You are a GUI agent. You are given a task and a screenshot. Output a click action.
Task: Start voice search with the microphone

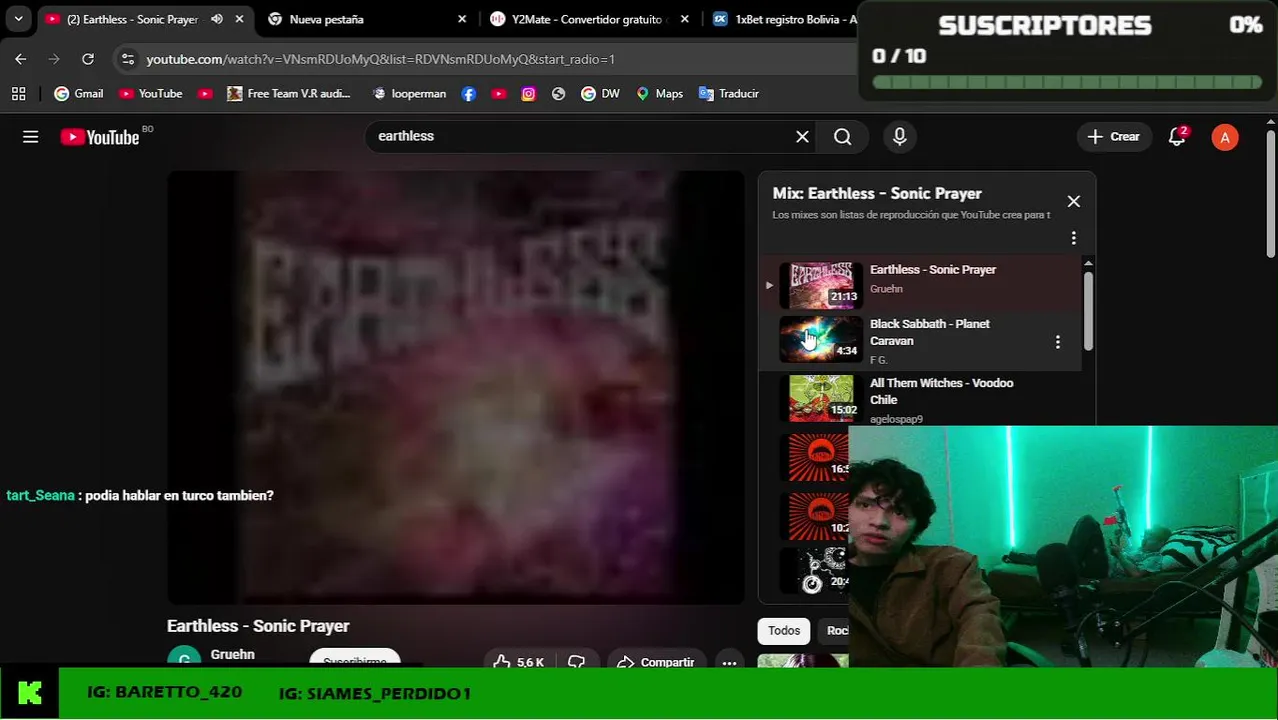(x=900, y=137)
